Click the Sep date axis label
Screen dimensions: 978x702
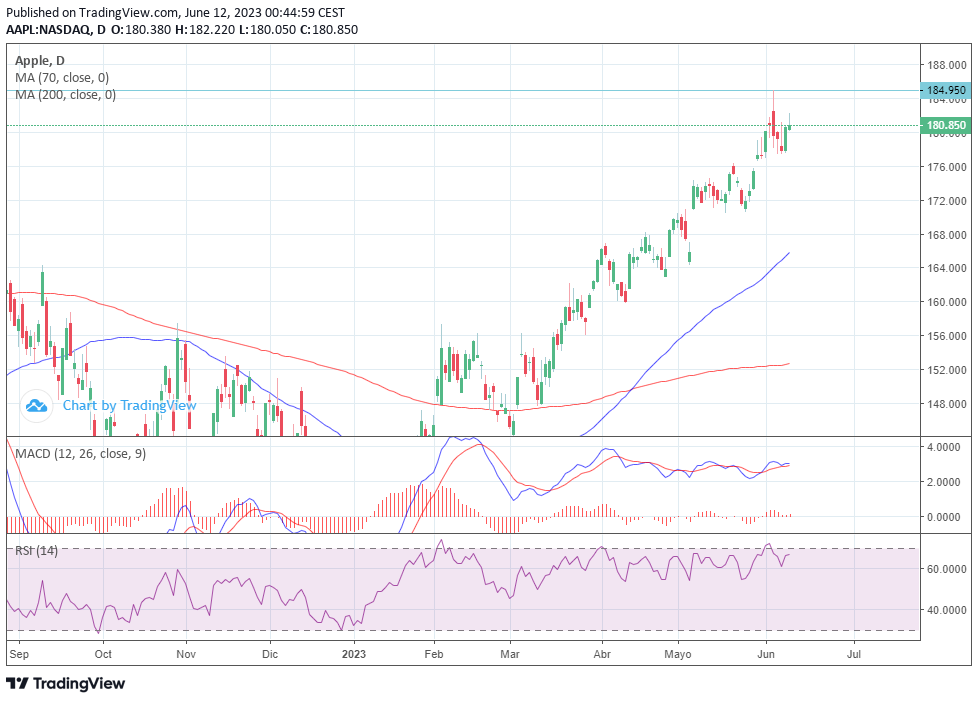click(19, 654)
